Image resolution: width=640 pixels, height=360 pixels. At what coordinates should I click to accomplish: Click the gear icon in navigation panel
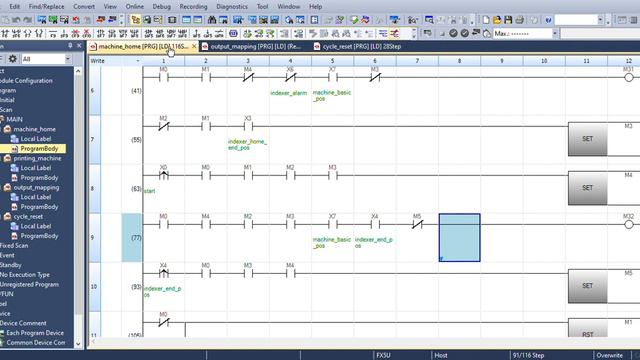[13, 59]
